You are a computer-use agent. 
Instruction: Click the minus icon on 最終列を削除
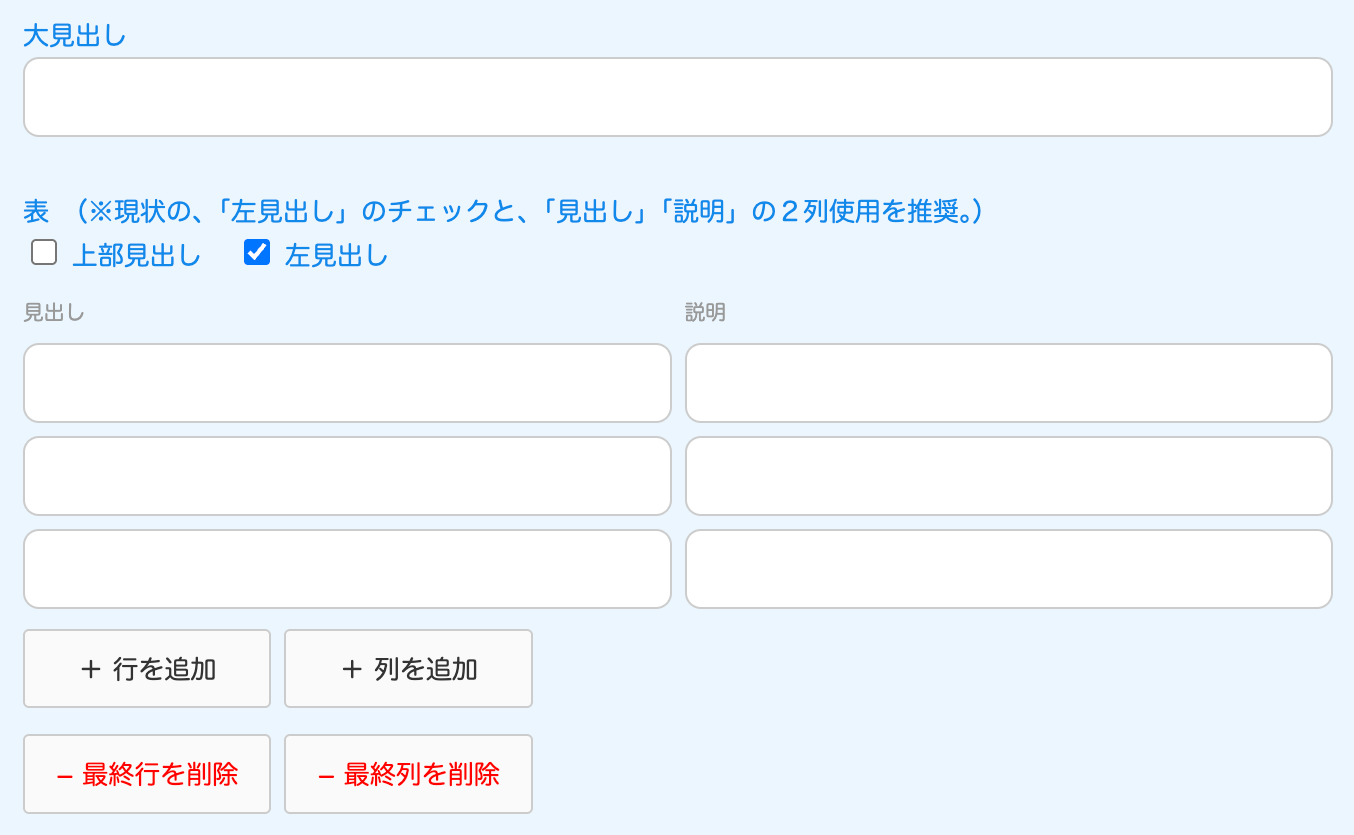(x=326, y=775)
